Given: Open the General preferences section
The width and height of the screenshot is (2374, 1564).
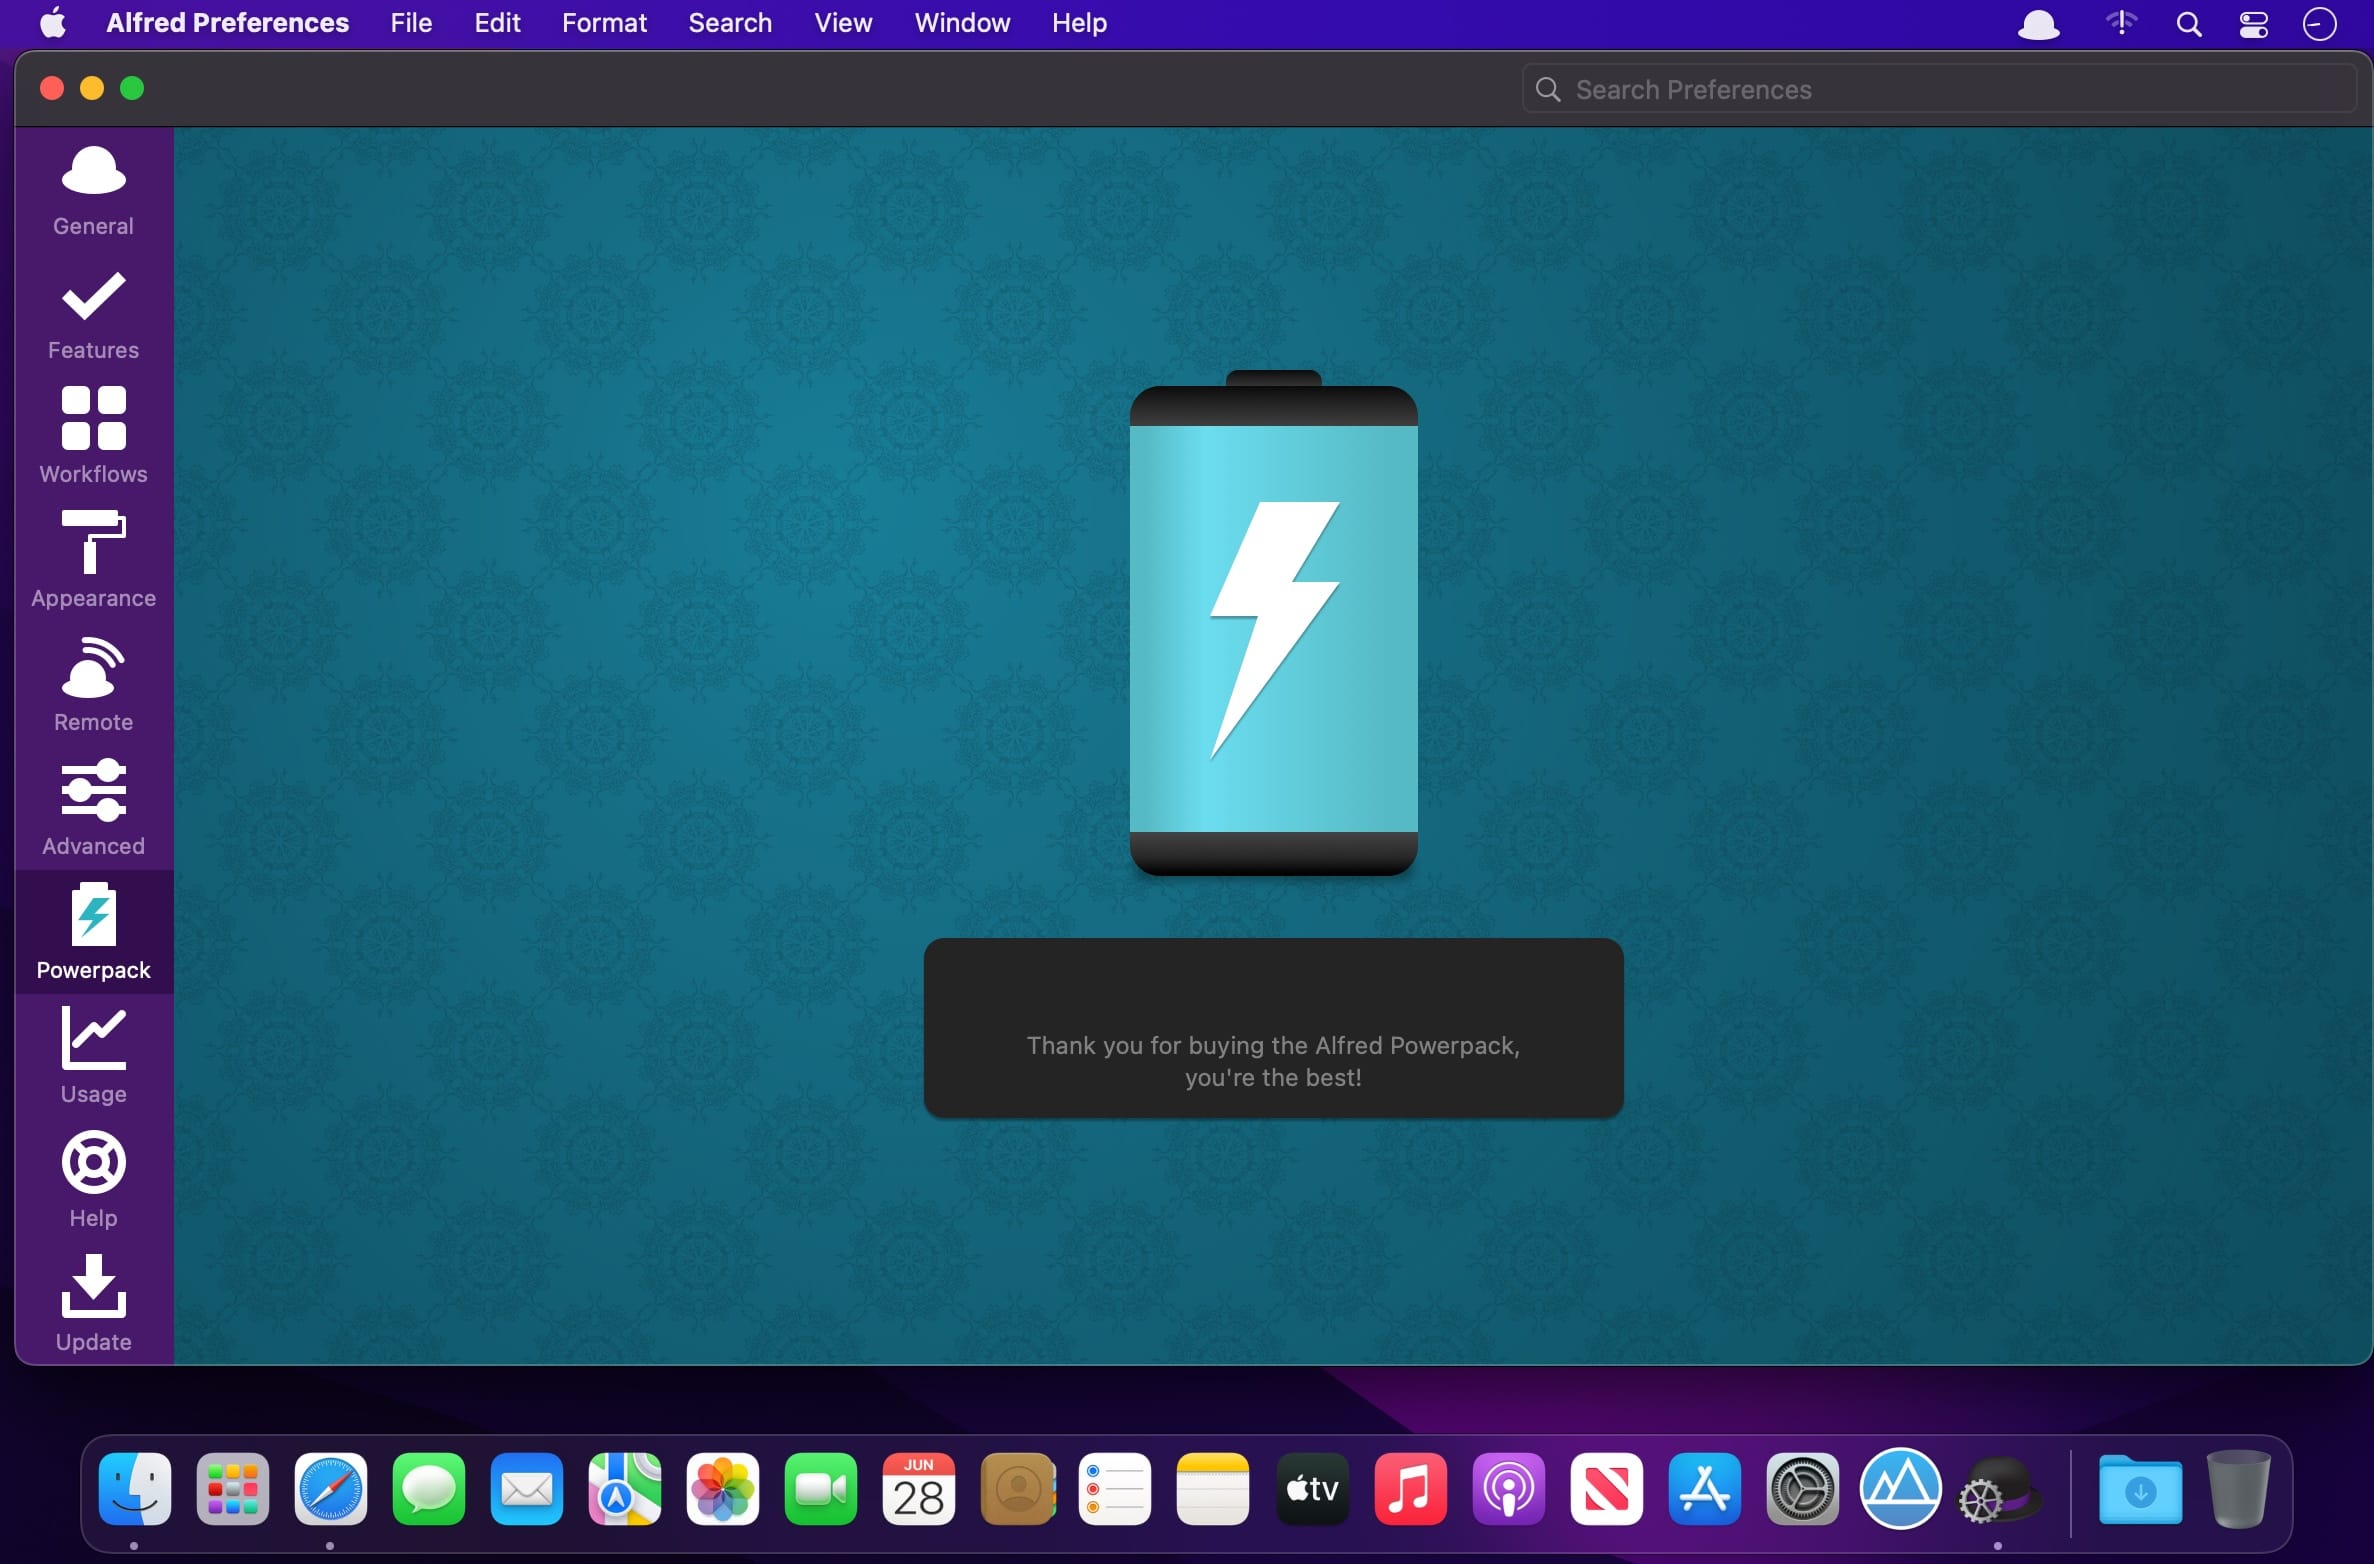Looking at the screenshot, I should pyautogui.click(x=93, y=190).
